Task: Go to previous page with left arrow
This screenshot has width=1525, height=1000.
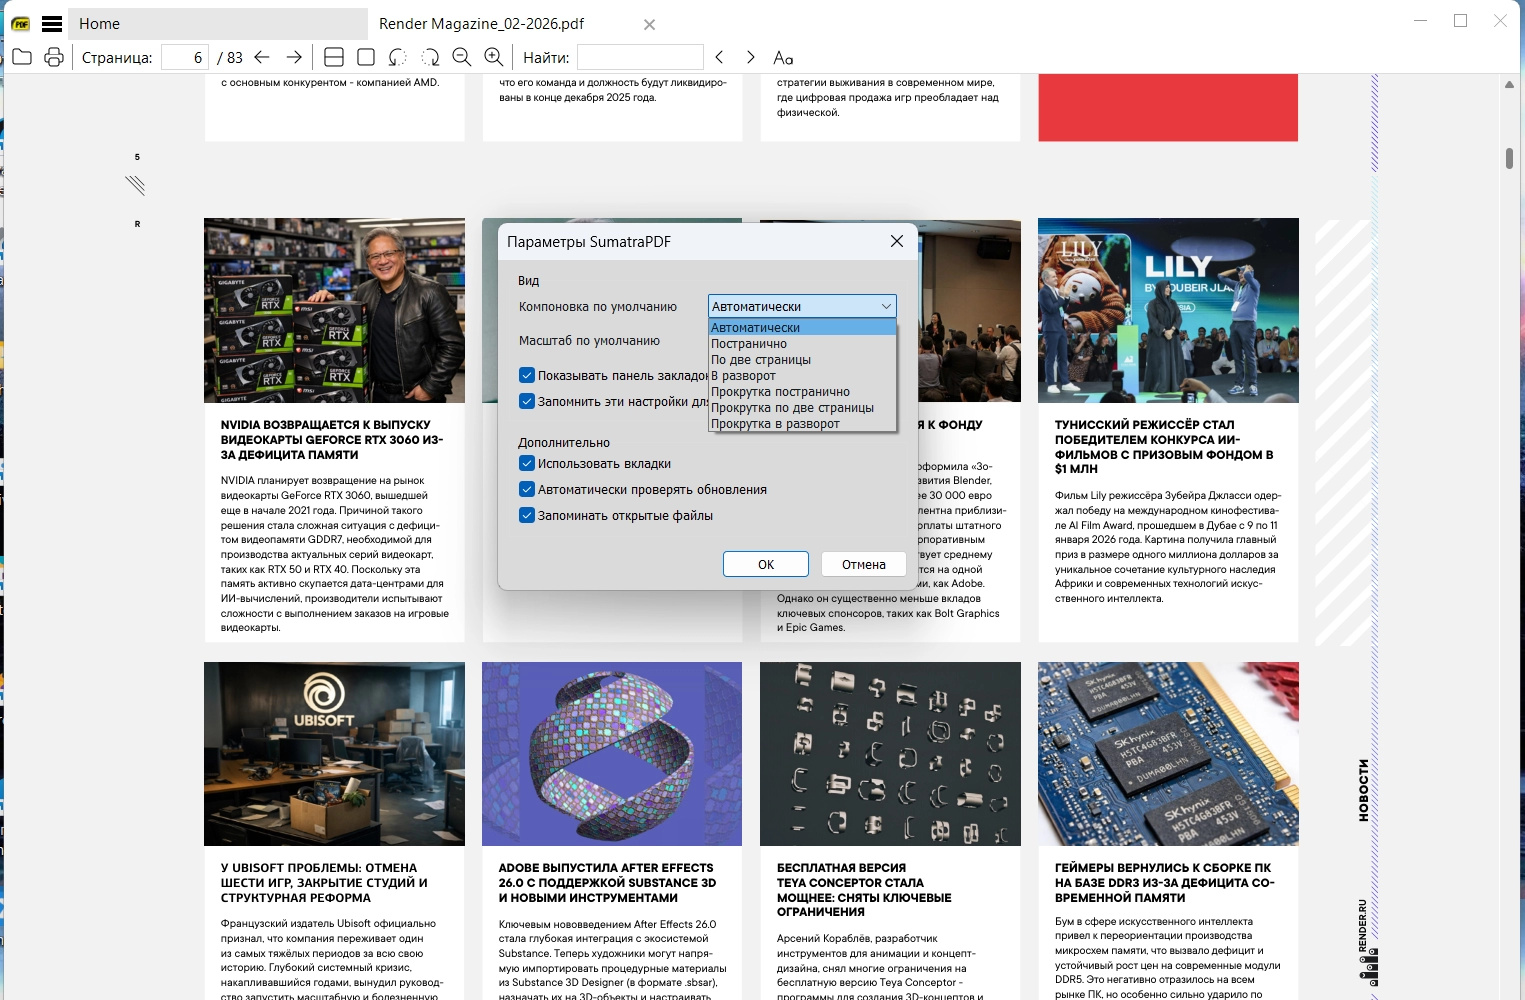Action: 262,57
